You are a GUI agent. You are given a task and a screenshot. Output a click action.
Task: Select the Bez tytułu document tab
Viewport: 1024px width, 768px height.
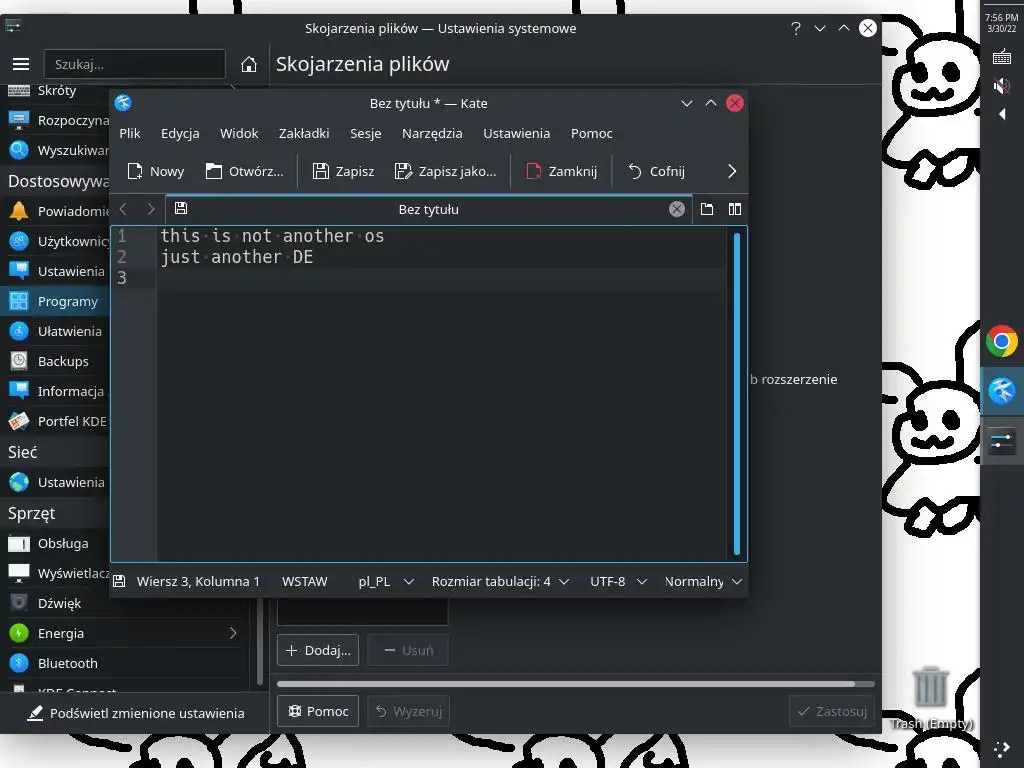(428, 209)
